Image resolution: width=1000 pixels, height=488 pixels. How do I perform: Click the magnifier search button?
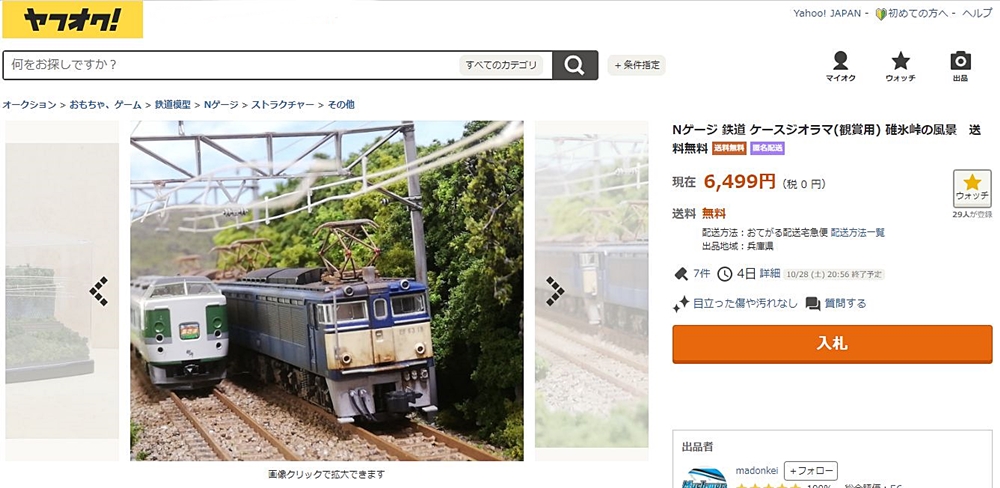click(575, 65)
